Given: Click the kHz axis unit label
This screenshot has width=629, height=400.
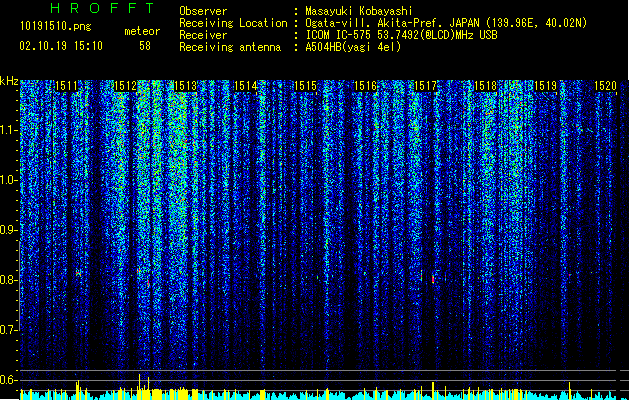Looking at the screenshot, I should tap(9, 81).
